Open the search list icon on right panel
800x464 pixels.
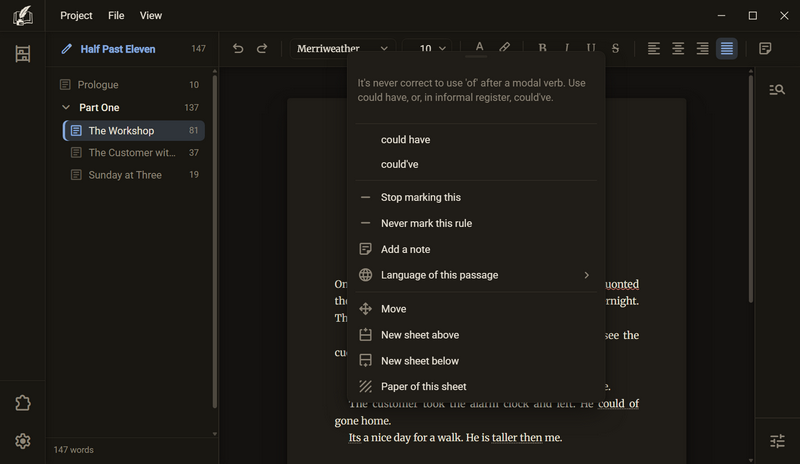(x=777, y=90)
